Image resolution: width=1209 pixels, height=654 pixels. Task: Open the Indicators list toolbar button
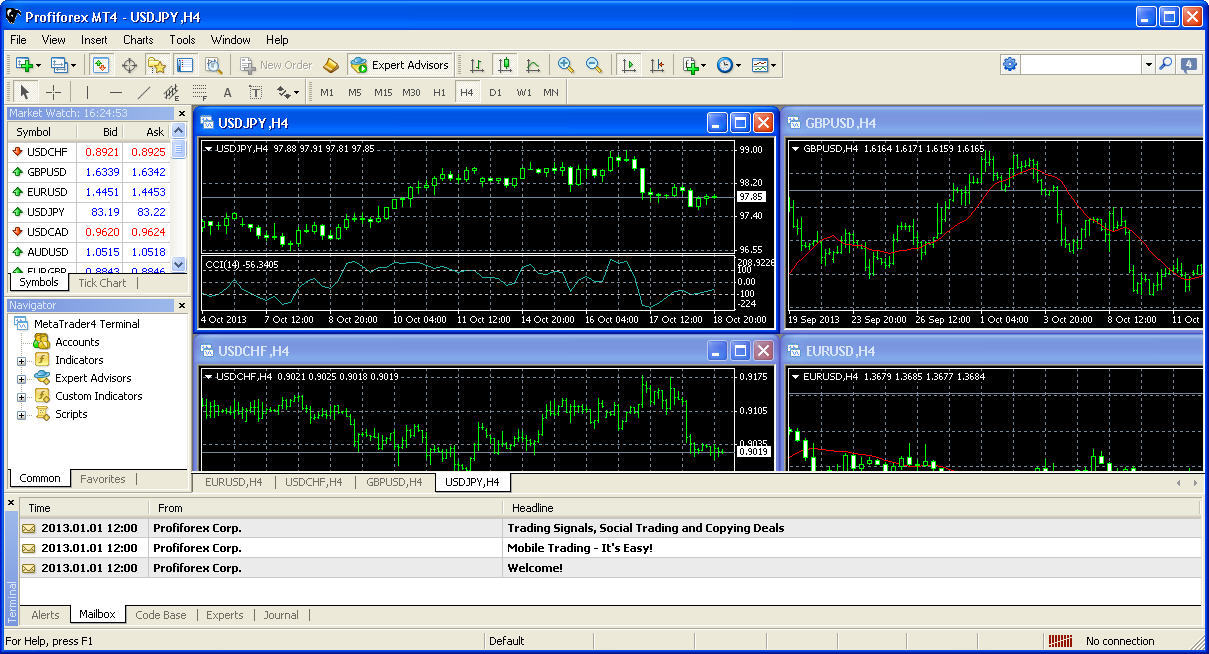[x=694, y=65]
